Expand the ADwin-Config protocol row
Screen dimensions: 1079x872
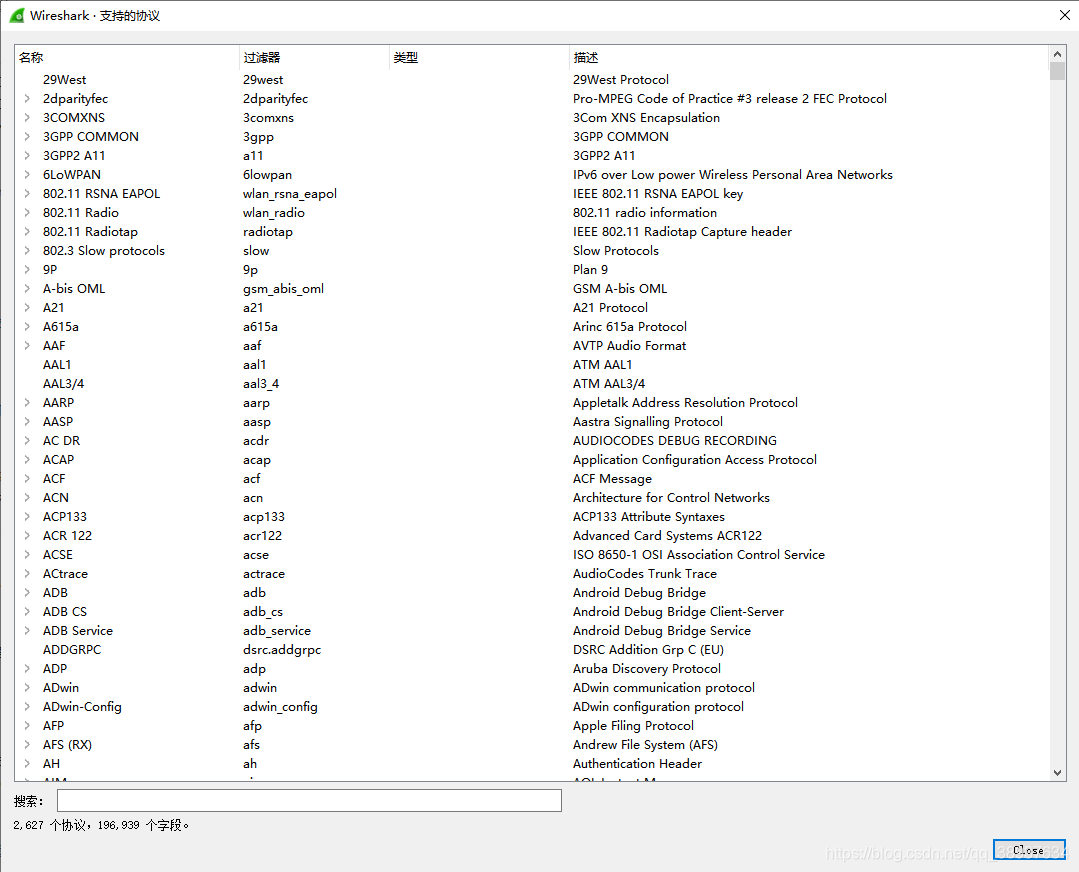coord(28,706)
